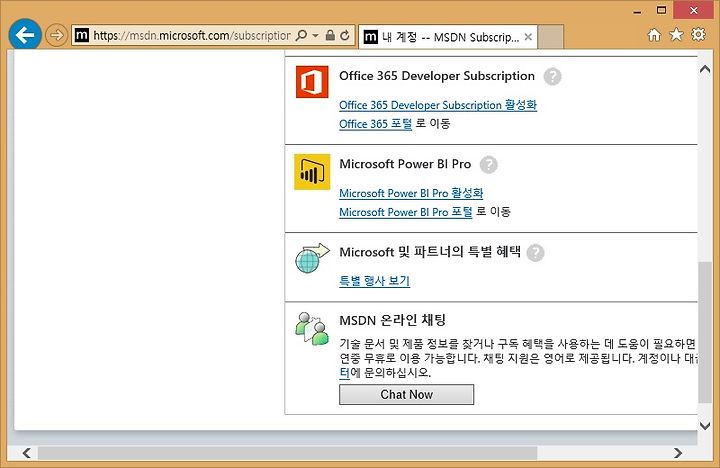
Task: Click Microsoft 및 파트너의 특별 혜택 heading
Action: tap(430, 252)
